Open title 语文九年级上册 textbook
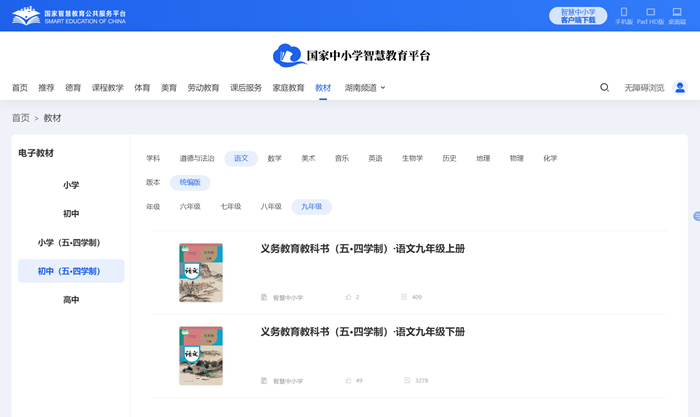The height and width of the screenshot is (417, 700). [362, 249]
